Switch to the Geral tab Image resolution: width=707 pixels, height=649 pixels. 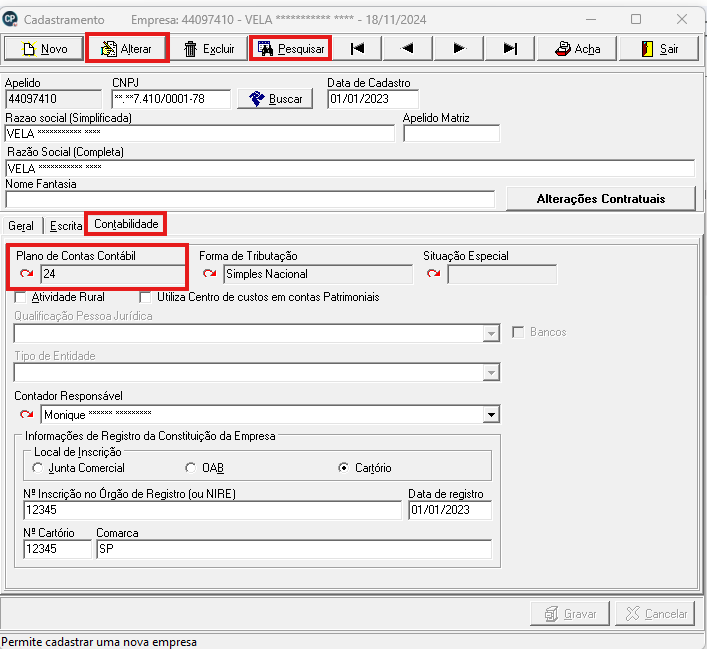tap(21, 225)
